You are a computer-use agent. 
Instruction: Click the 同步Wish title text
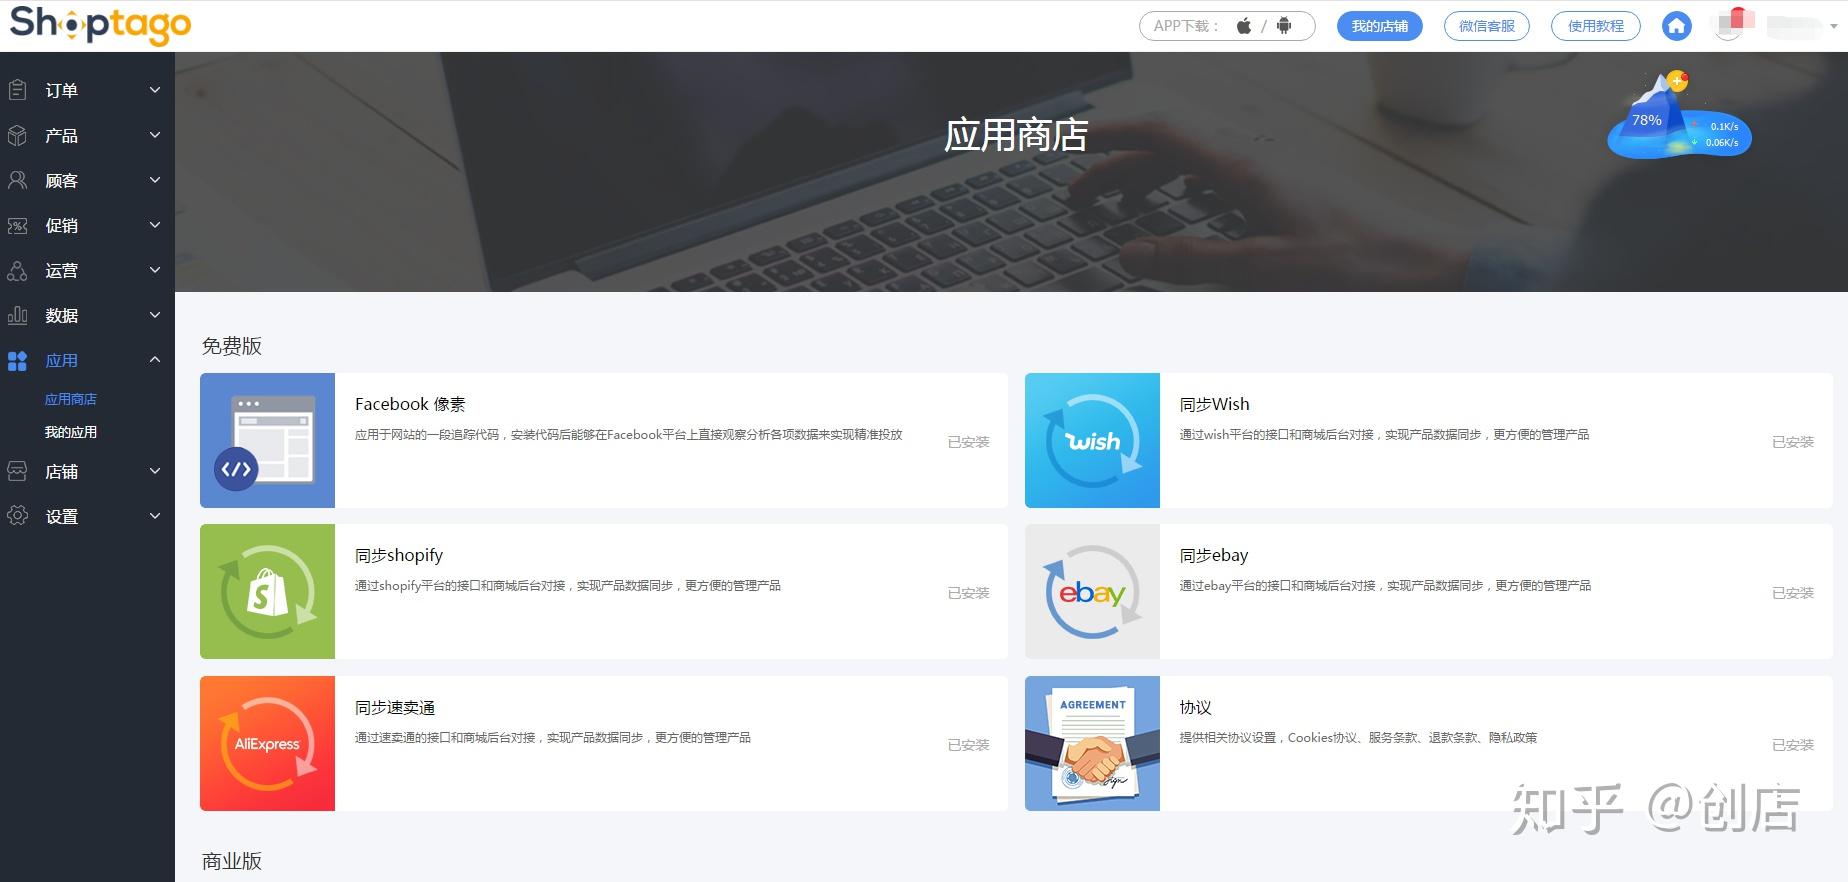(x=1215, y=404)
